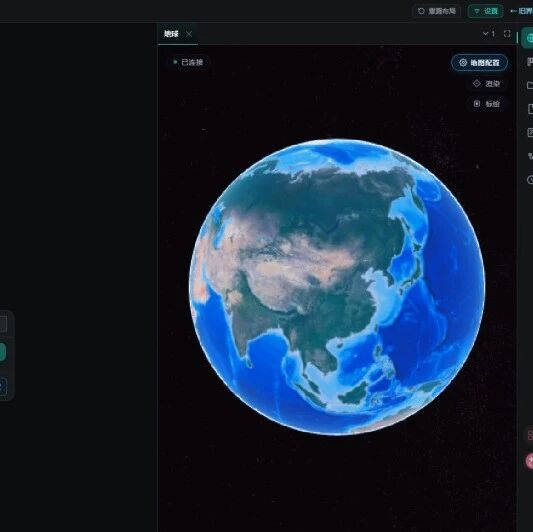Close the 地球 tab
This screenshot has width=533, height=532.
coord(189,34)
